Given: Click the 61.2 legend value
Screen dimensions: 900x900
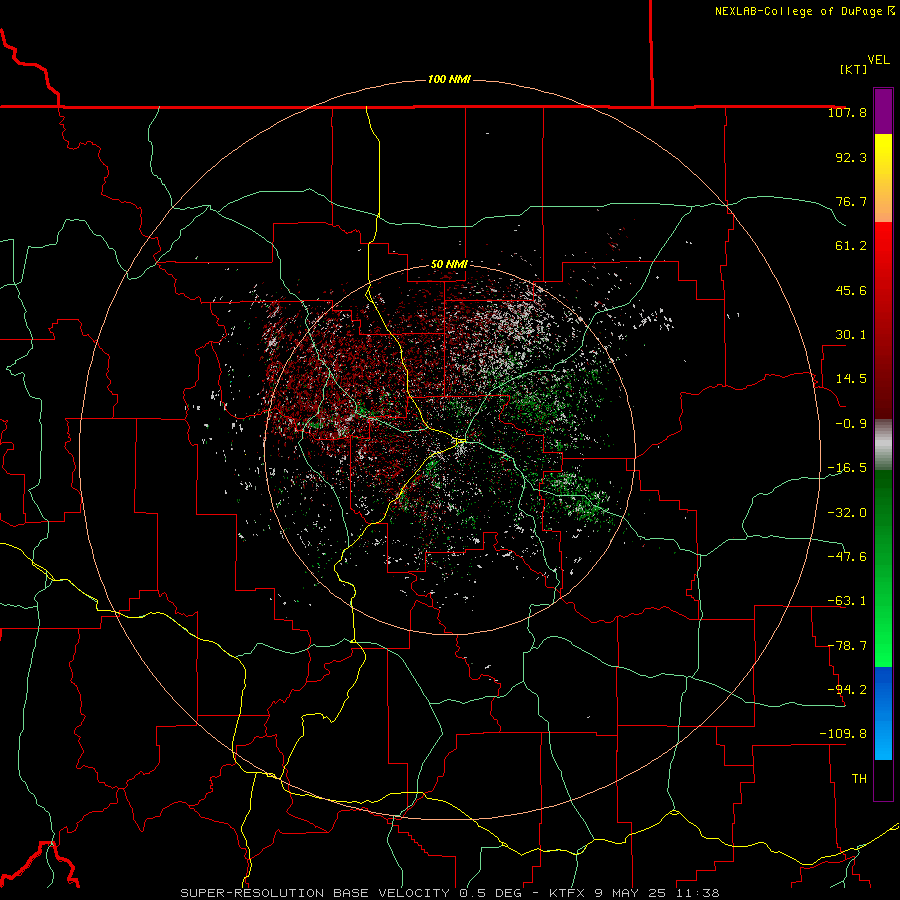Looking at the screenshot, I should click(851, 246).
